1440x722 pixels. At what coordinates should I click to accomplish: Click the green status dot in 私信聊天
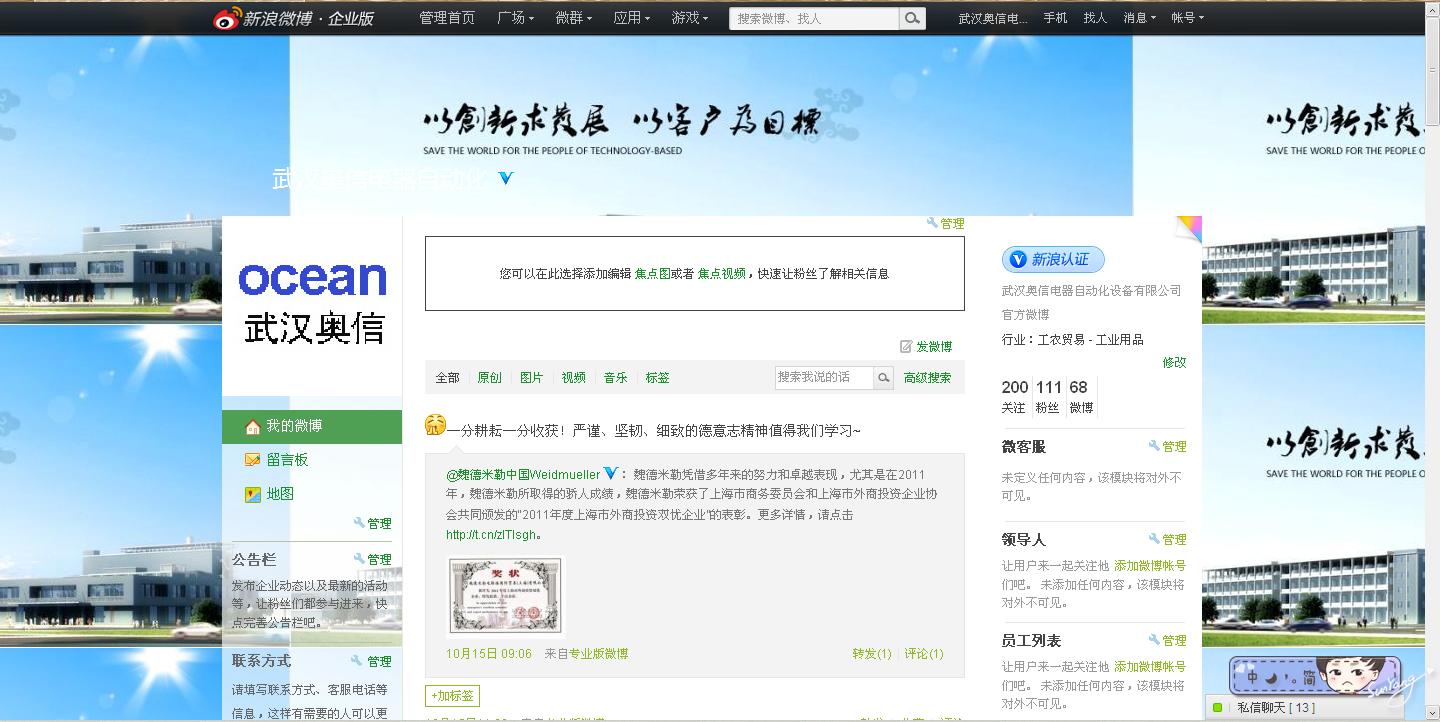point(1218,708)
